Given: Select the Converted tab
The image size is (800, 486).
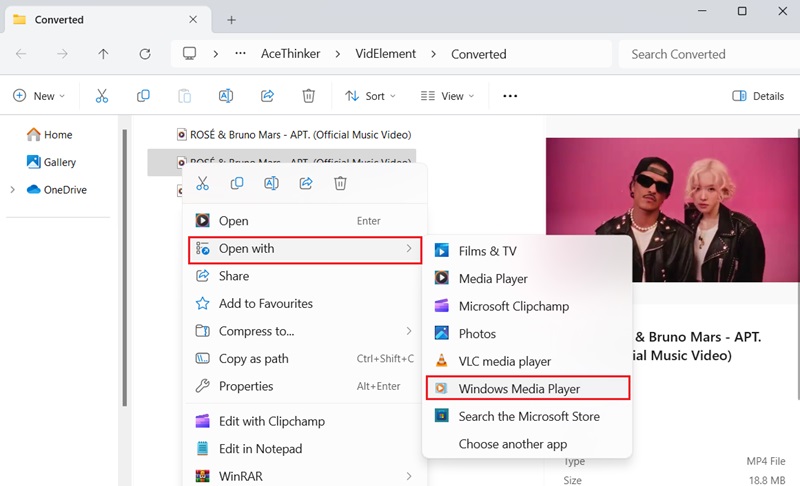Looking at the screenshot, I should (x=108, y=19).
